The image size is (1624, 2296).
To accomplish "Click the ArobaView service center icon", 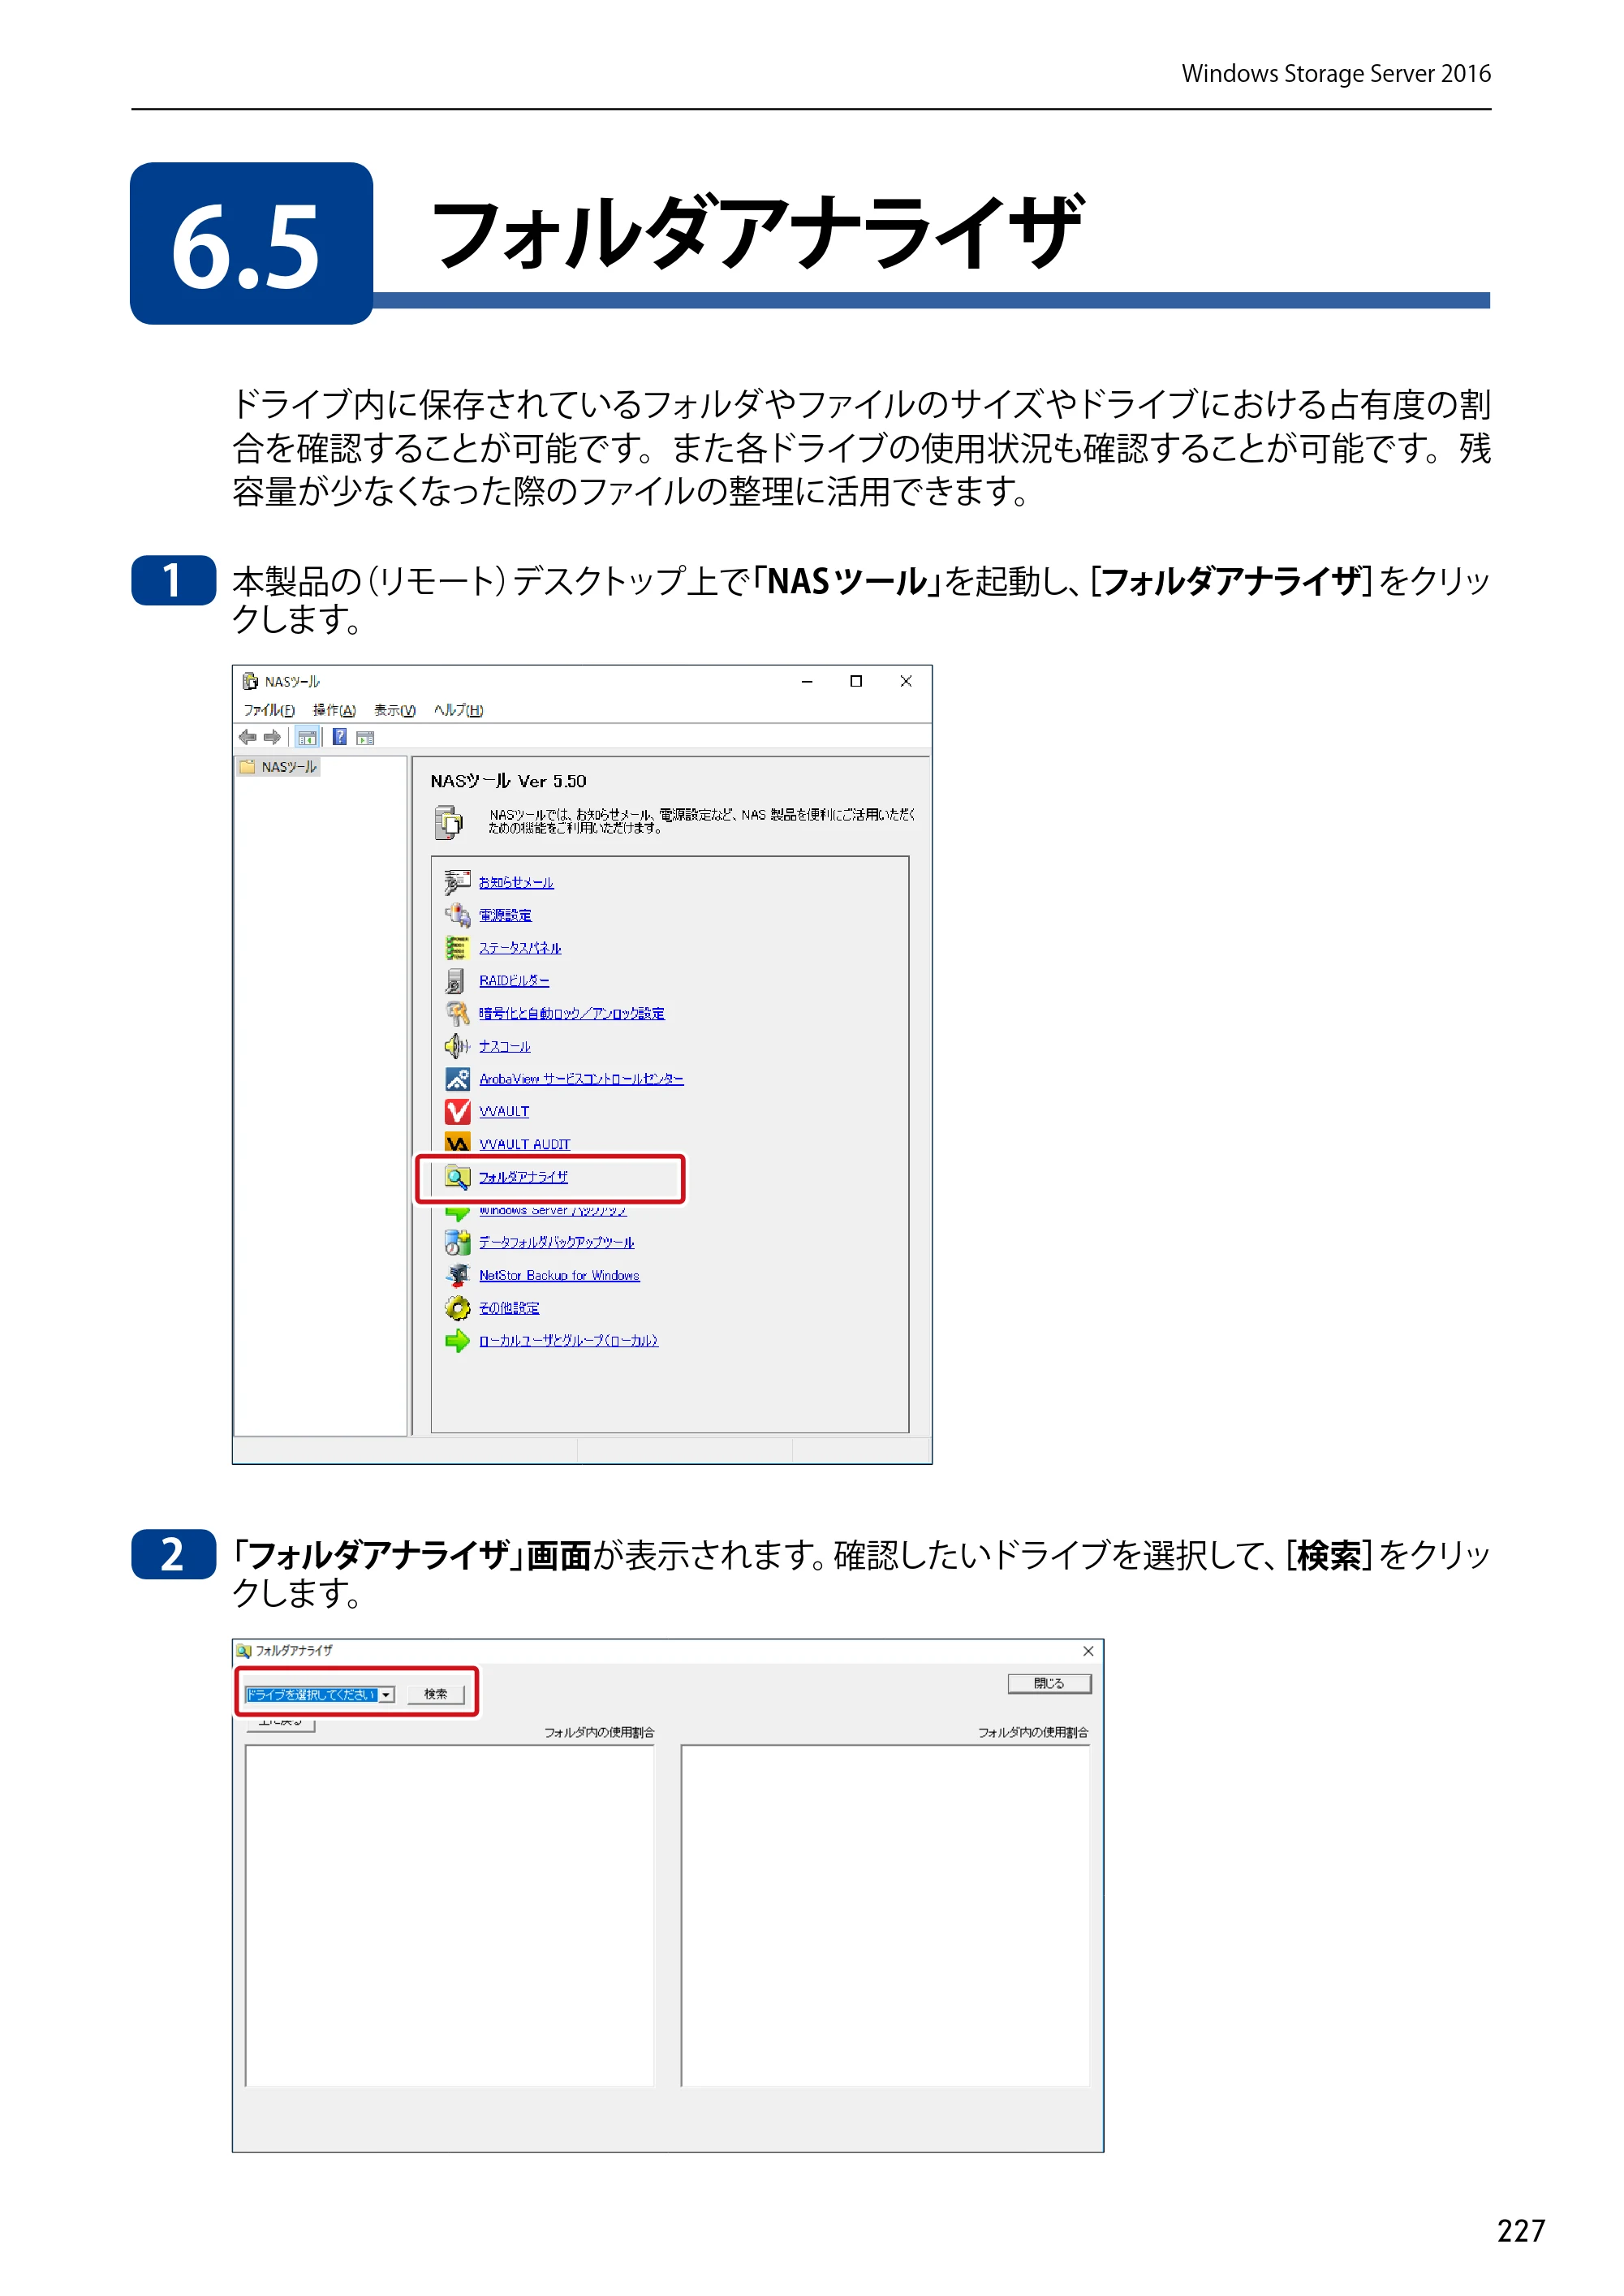I will click(x=457, y=1079).
